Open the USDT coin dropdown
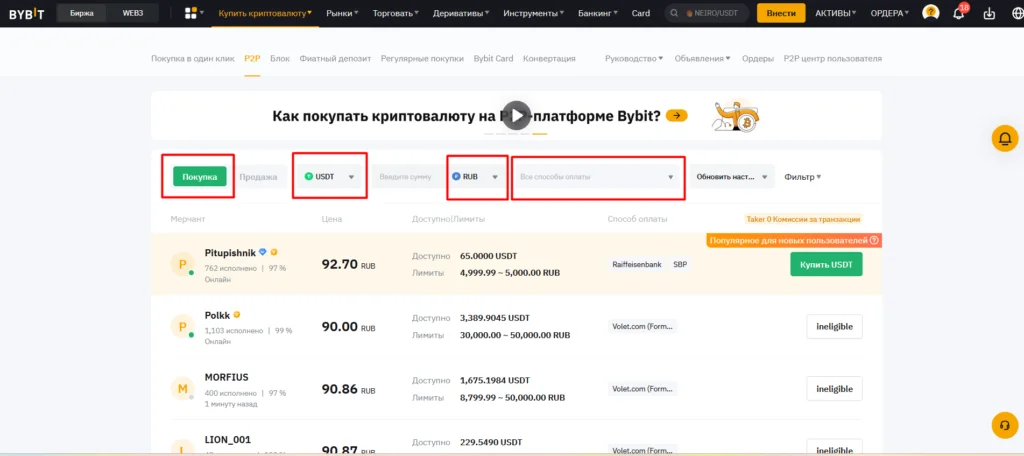 [330, 176]
